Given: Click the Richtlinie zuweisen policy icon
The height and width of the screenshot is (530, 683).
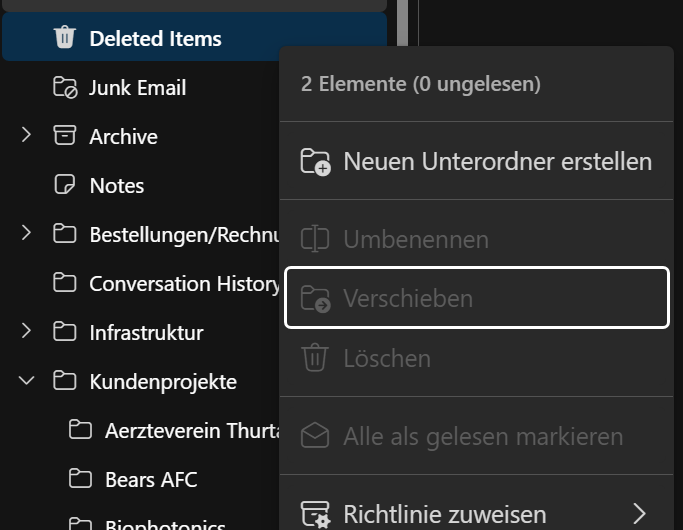Looking at the screenshot, I should pos(315,514).
